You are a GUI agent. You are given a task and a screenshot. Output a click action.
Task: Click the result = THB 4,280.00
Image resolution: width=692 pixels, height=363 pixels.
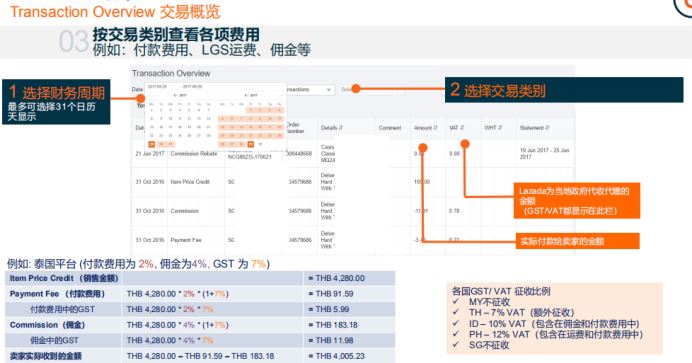click(x=337, y=278)
